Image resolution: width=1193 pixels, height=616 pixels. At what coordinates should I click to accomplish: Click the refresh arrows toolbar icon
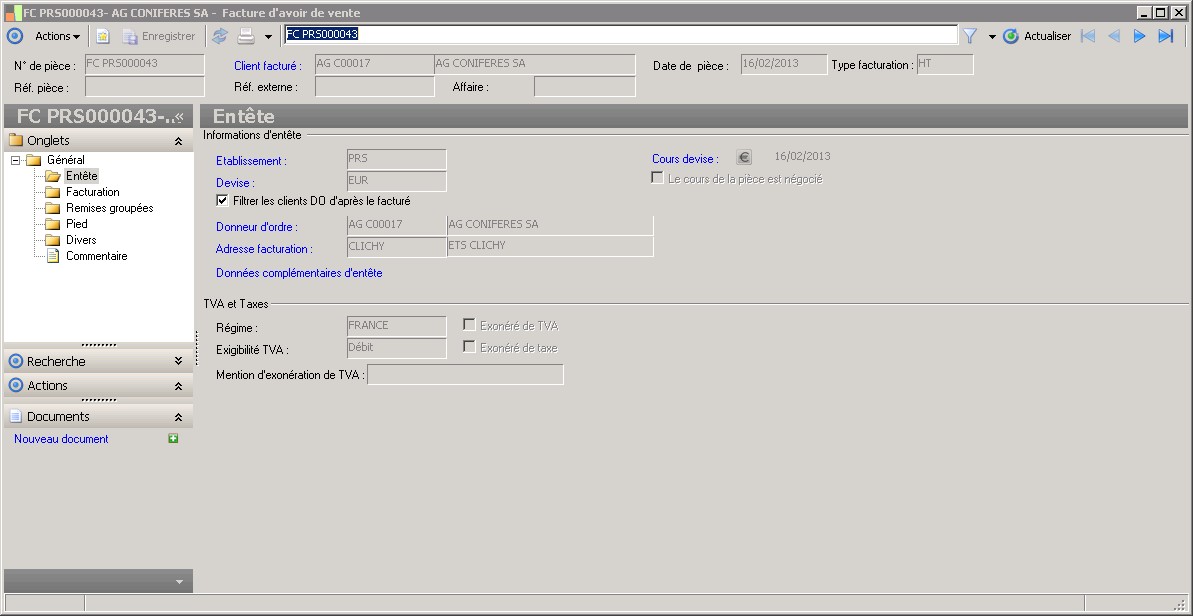point(219,36)
